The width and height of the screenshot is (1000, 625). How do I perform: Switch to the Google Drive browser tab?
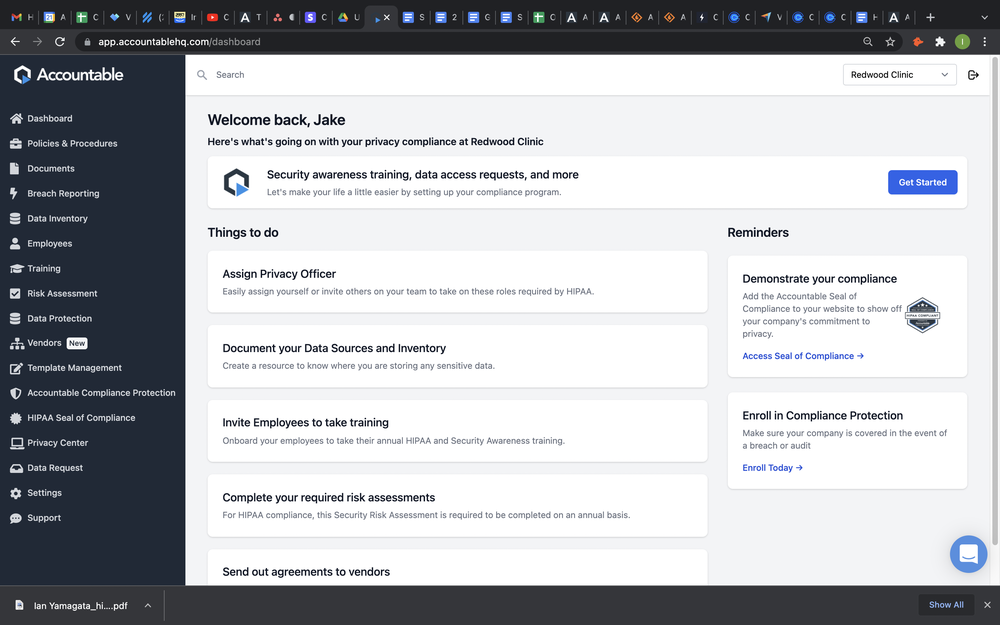tap(348, 17)
